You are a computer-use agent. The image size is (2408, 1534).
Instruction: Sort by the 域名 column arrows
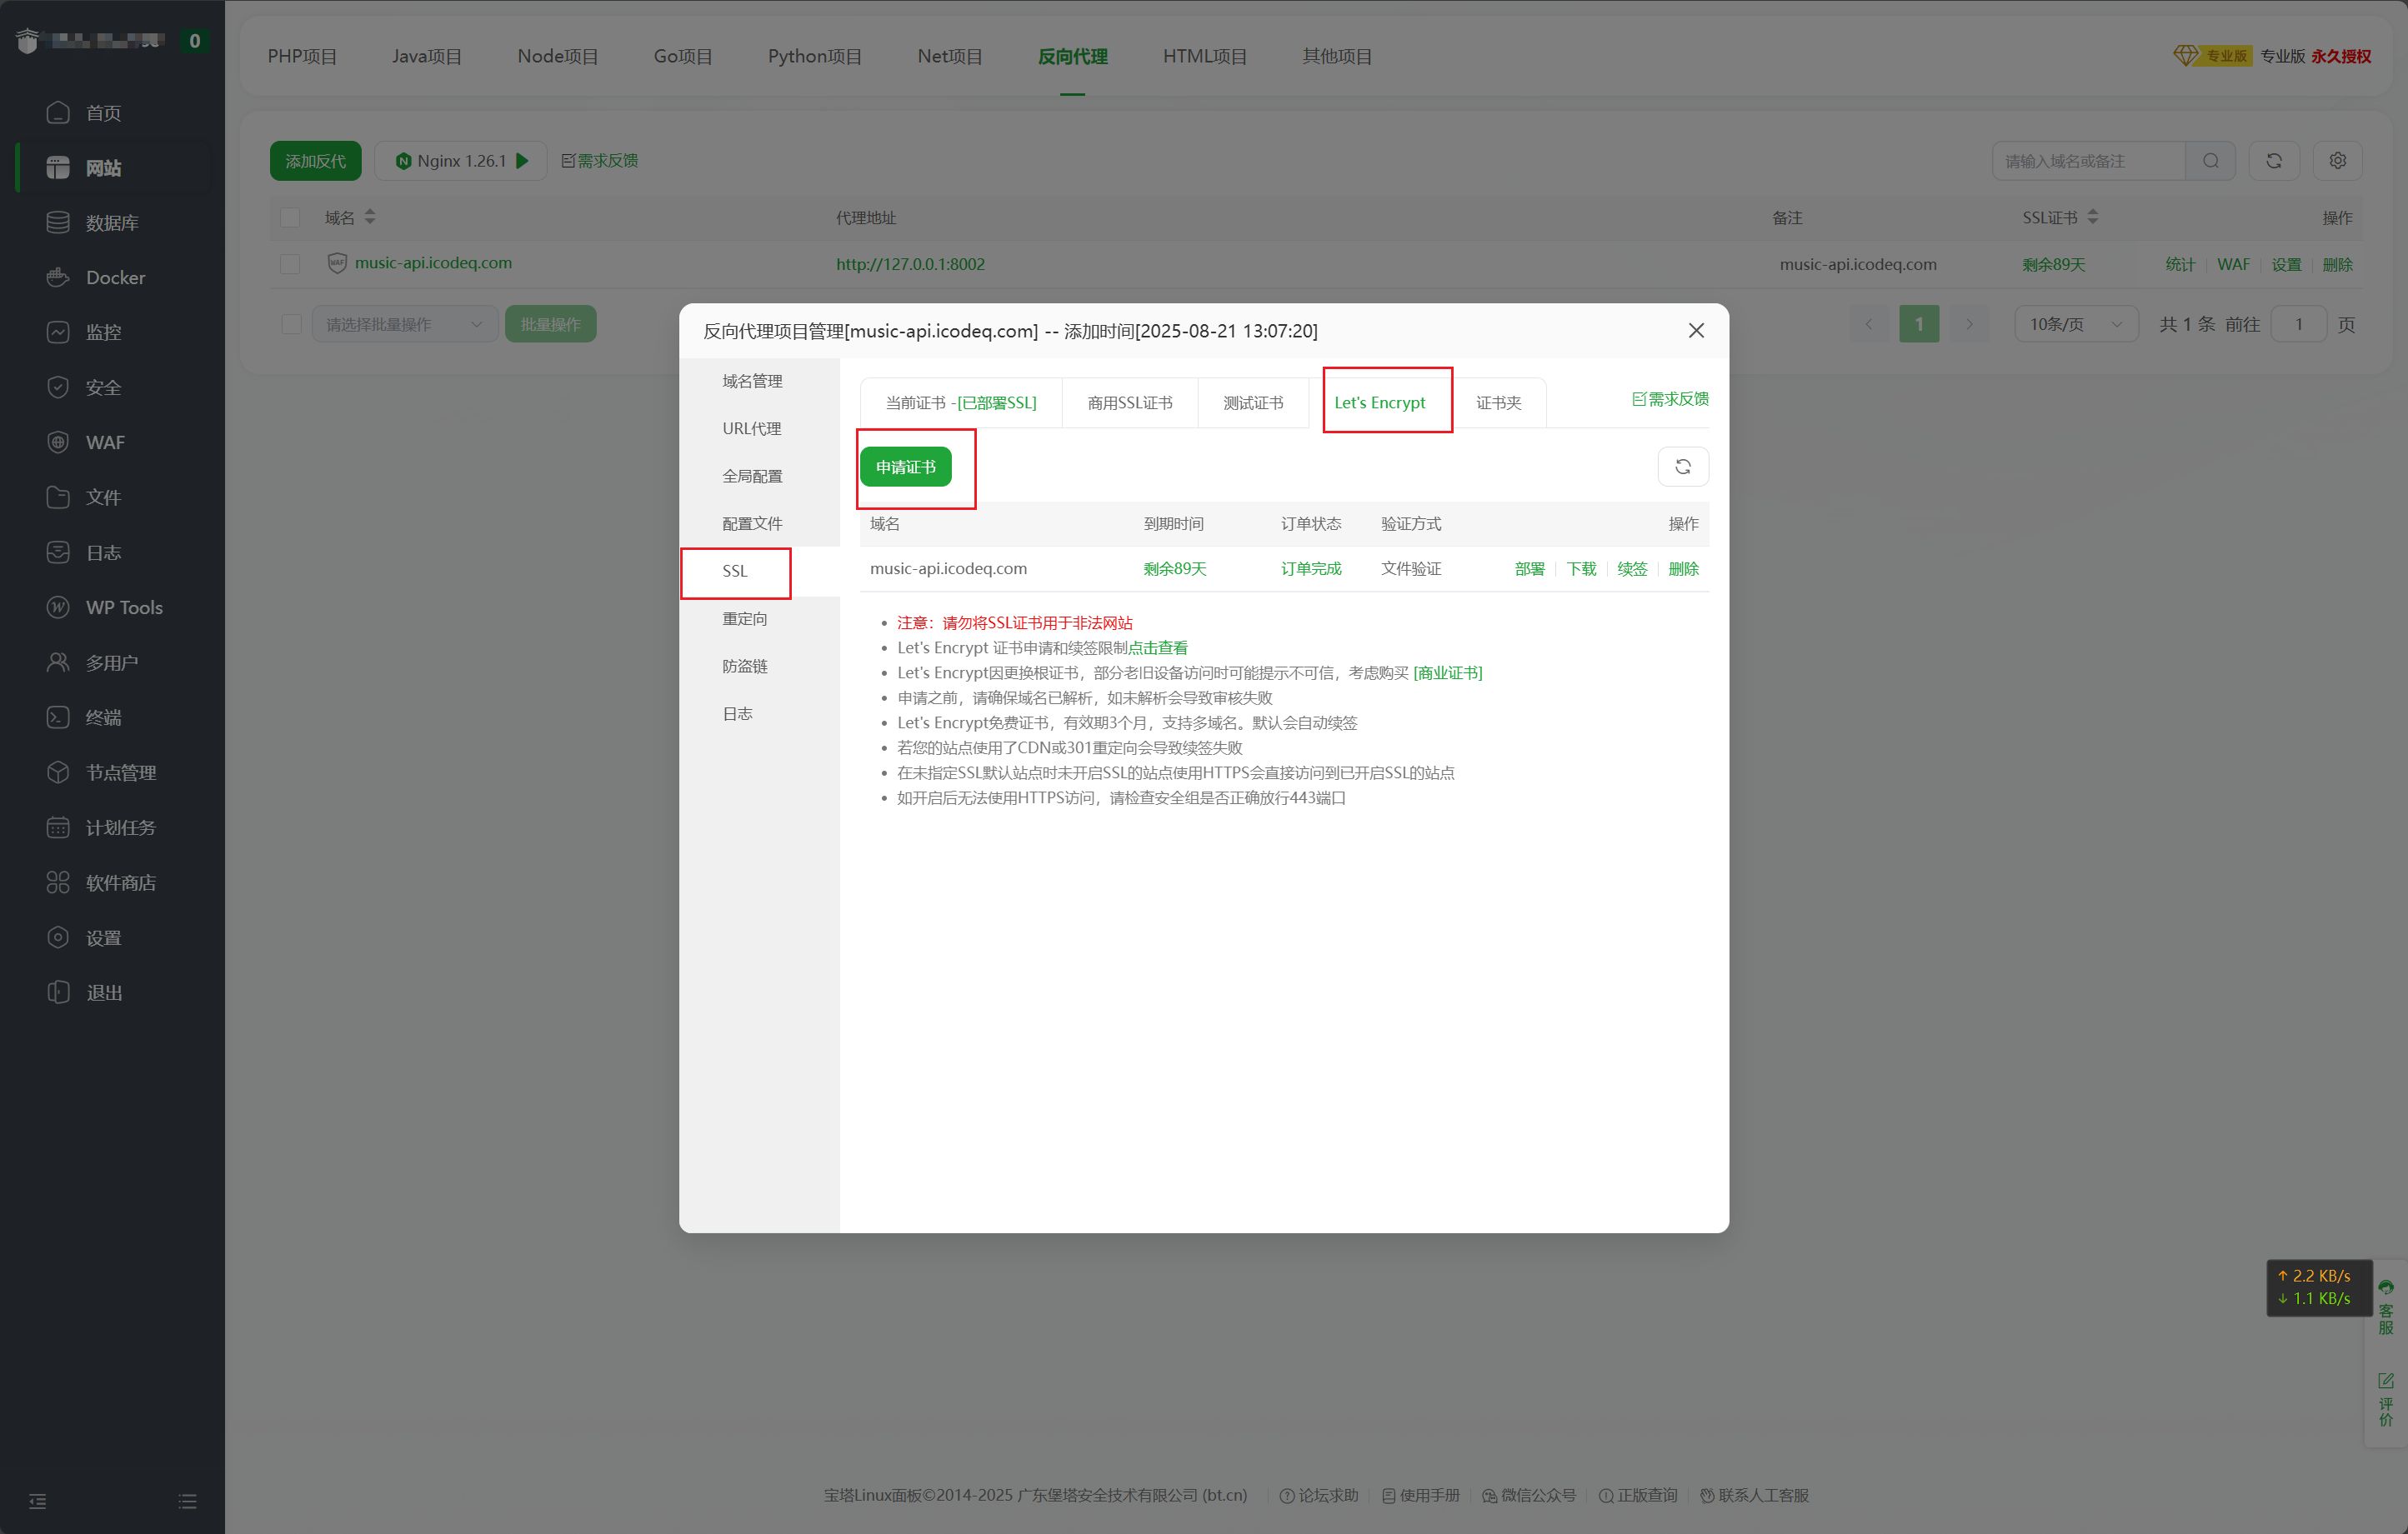[x=370, y=217]
